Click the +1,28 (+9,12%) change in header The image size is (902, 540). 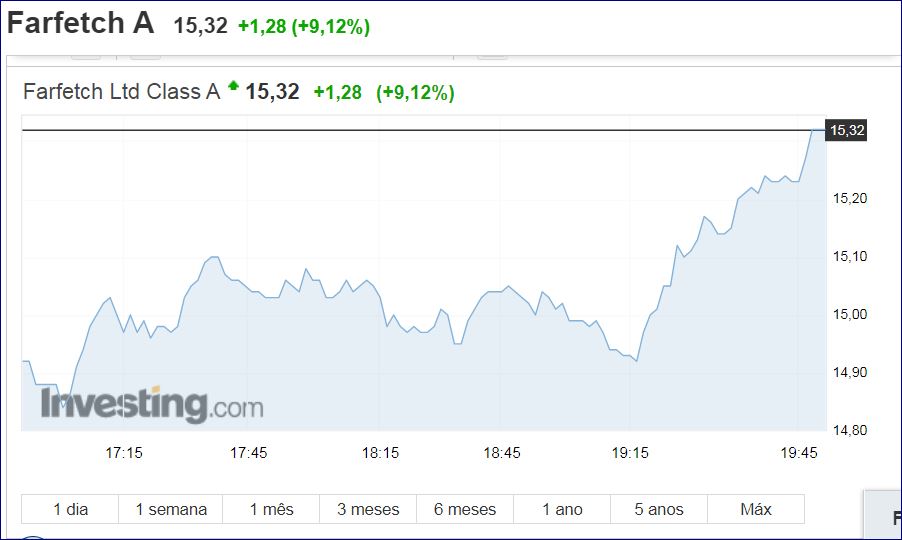pyautogui.click(x=304, y=27)
